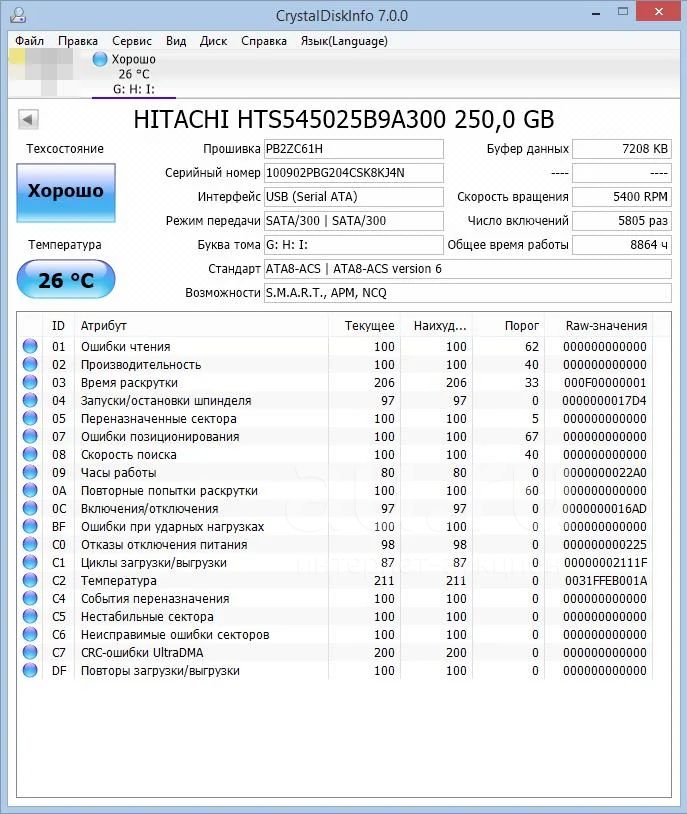Open the Язык(Language) menu
This screenshot has width=687, height=814.
click(344, 41)
